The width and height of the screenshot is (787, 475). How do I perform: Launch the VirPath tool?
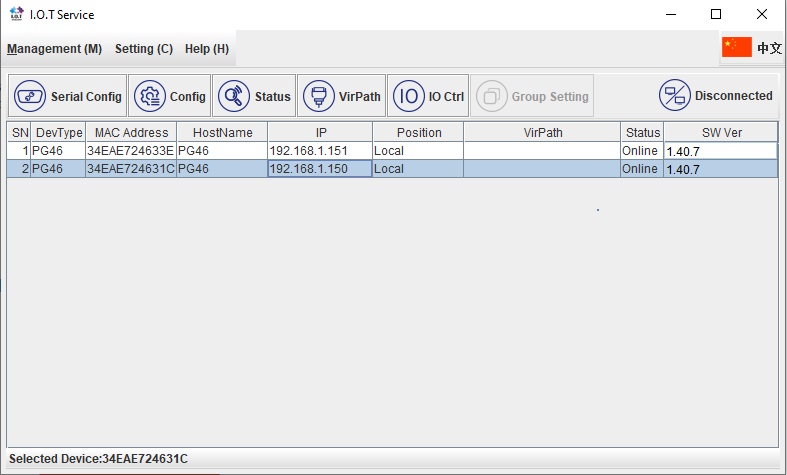[341, 96]
